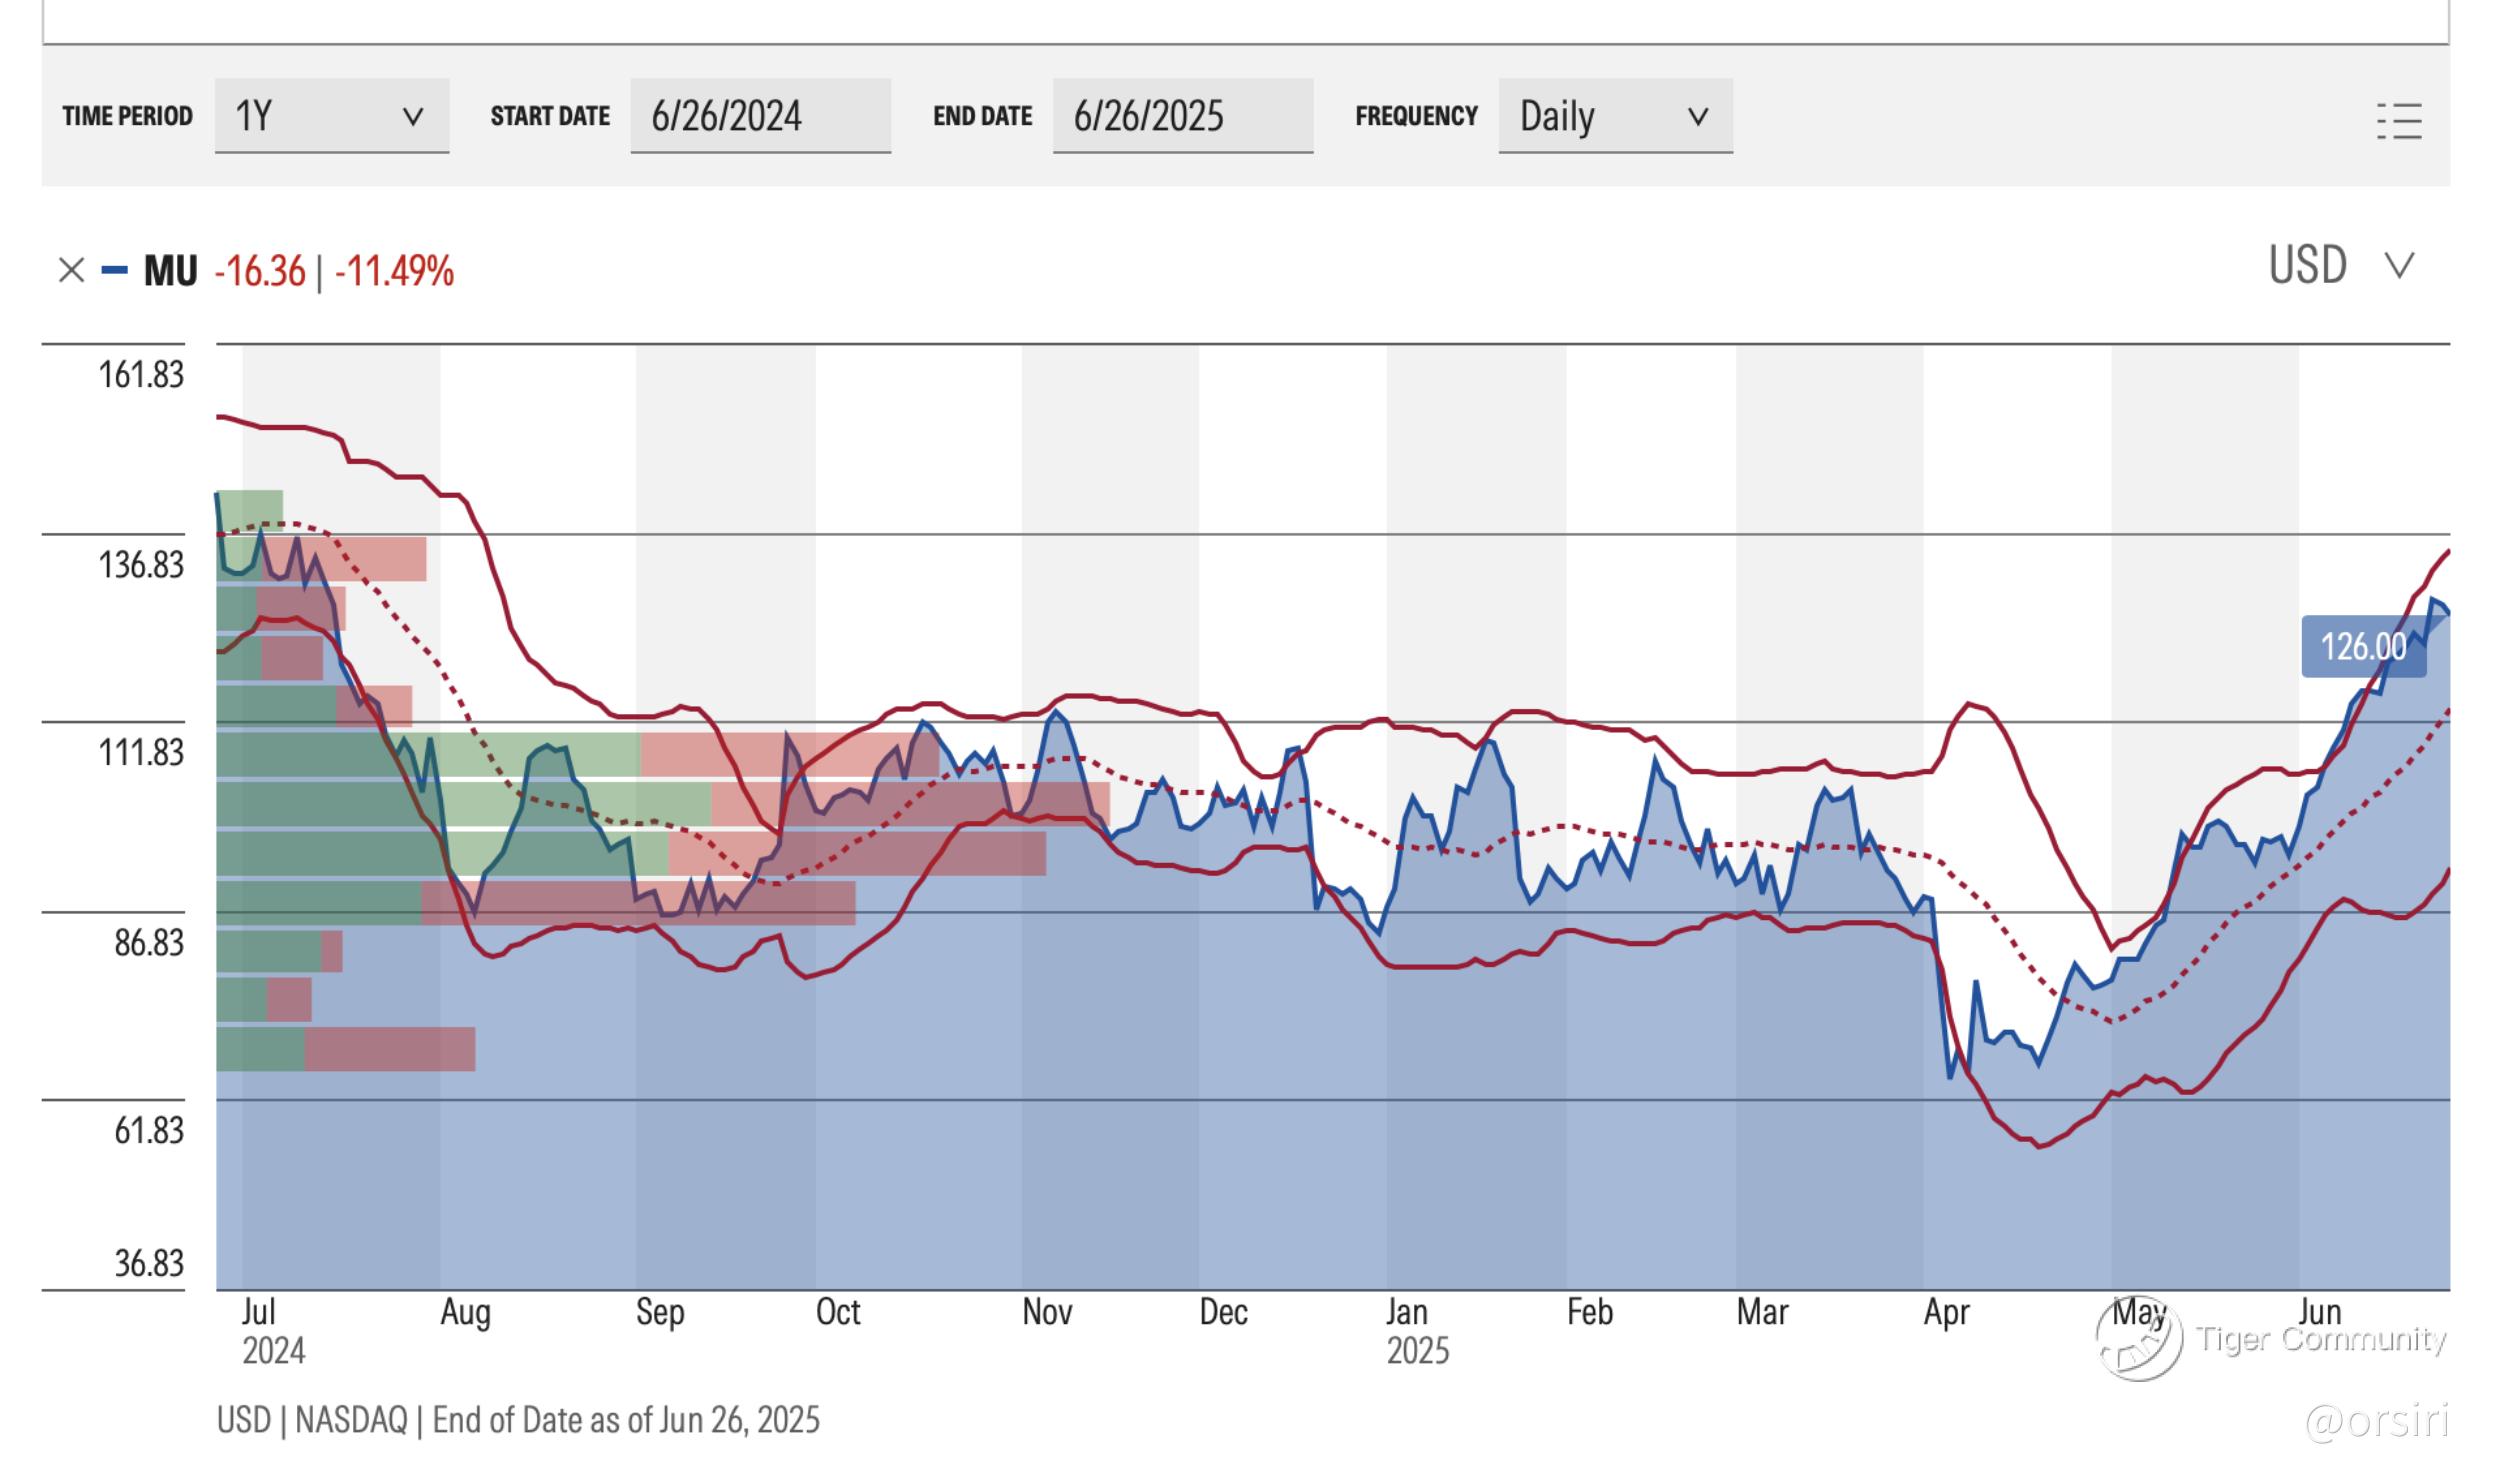Click the 136.83 y-axis label
This screenshot has height=1478, width=2500.
[141, 565]
